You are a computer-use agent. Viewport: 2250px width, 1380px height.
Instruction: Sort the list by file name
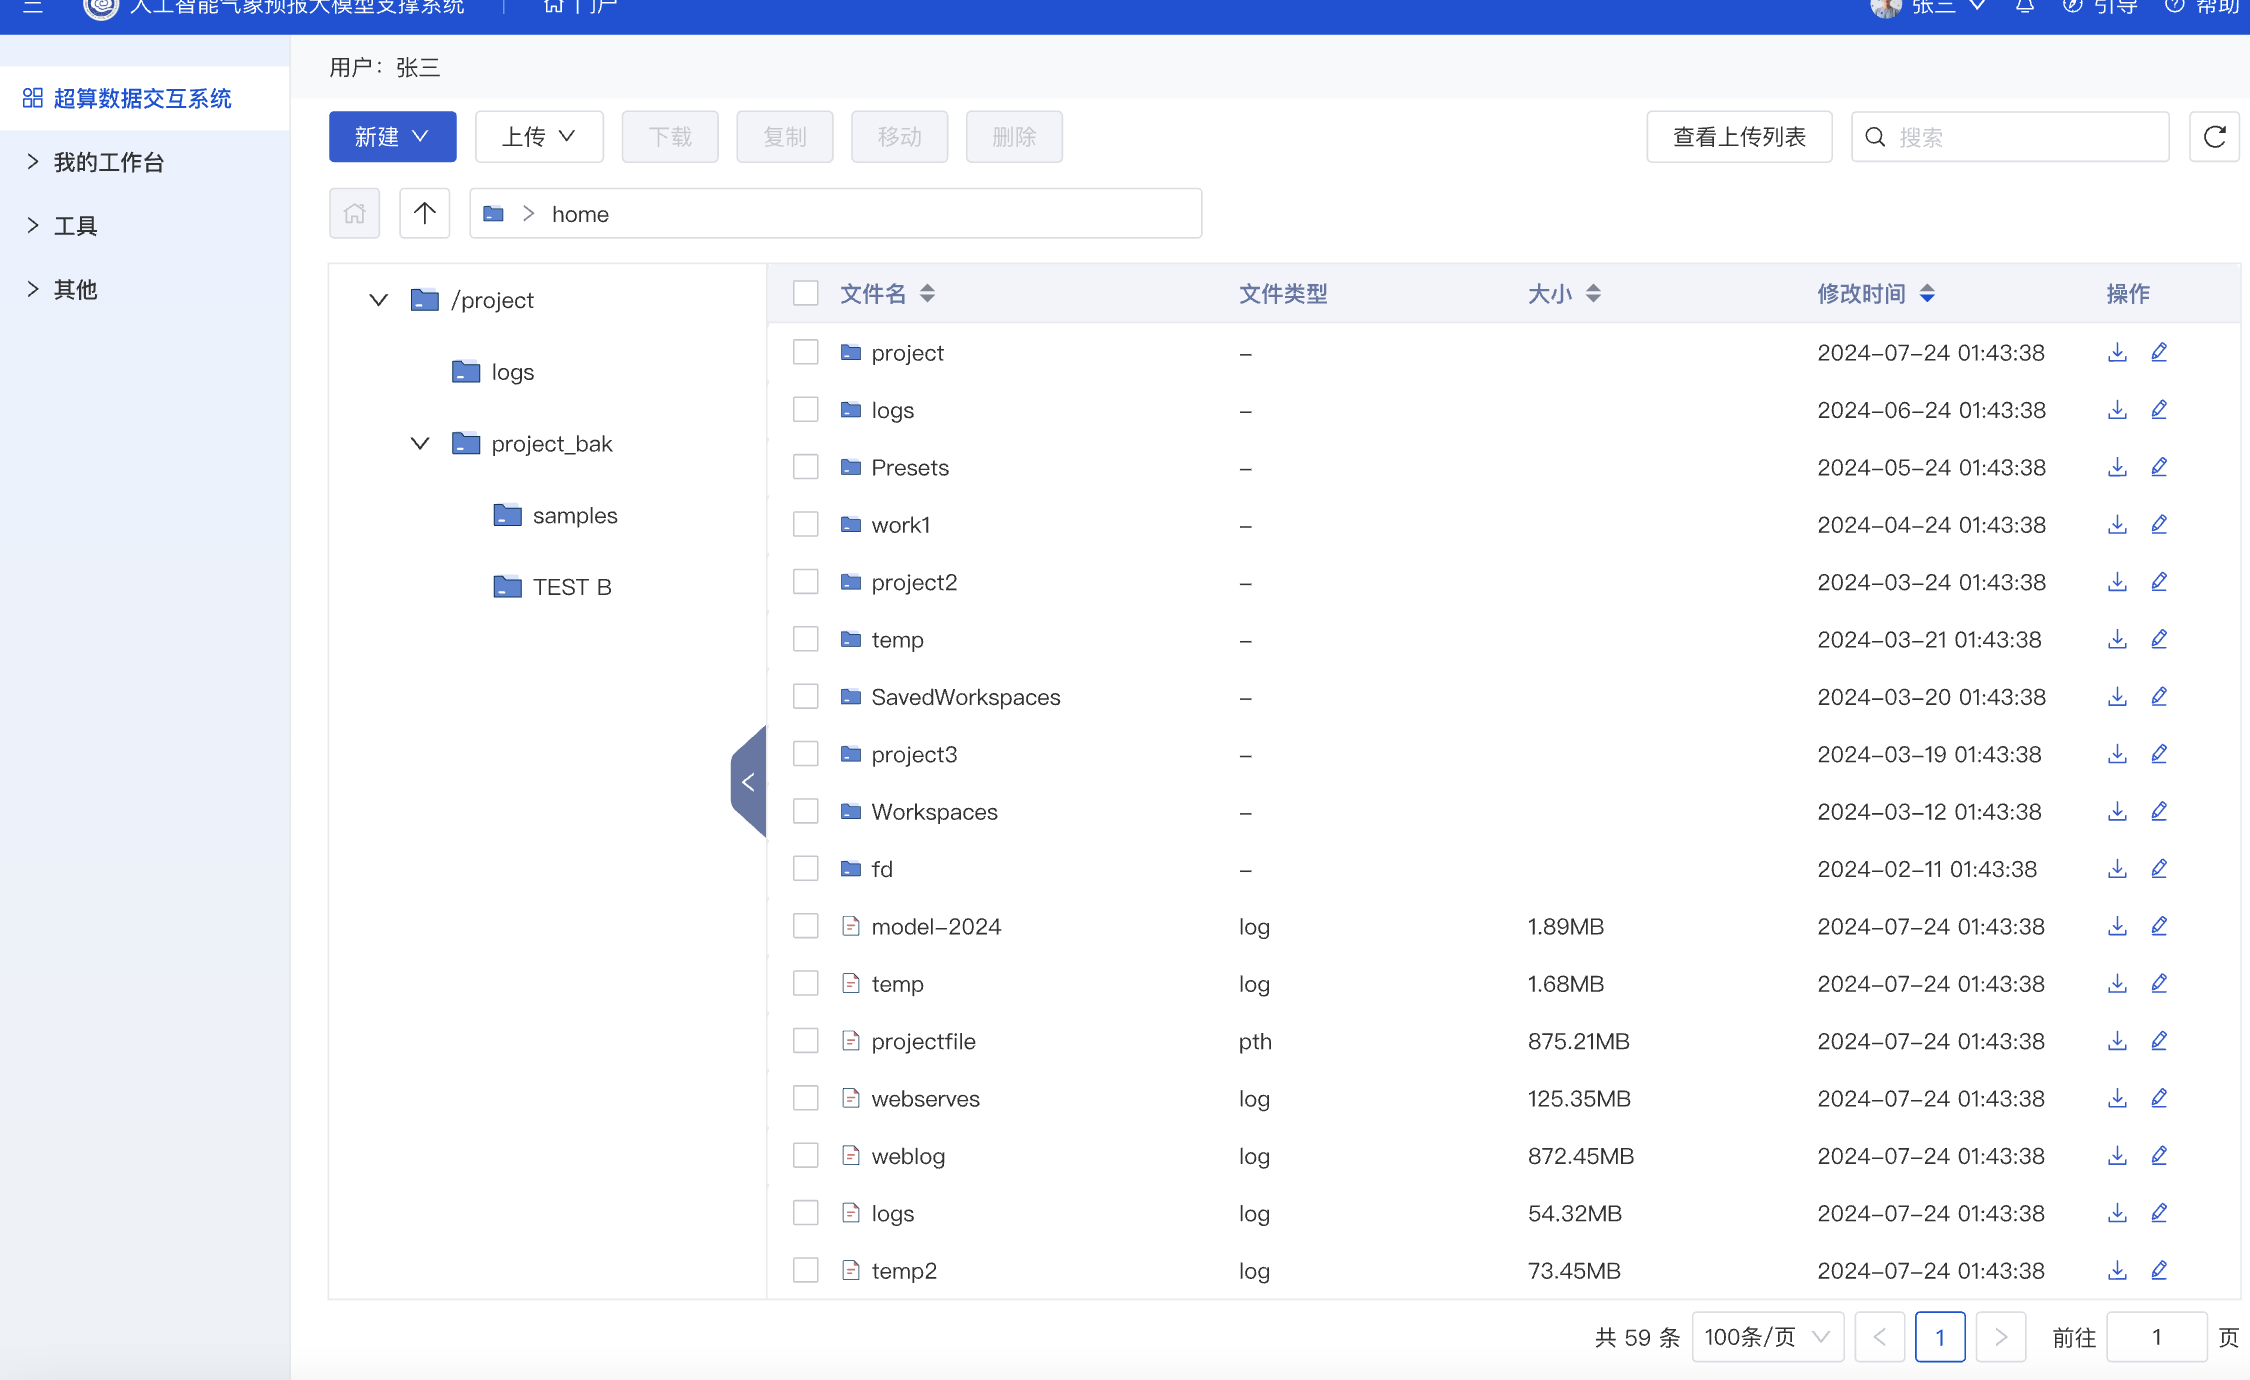point(927,293)
